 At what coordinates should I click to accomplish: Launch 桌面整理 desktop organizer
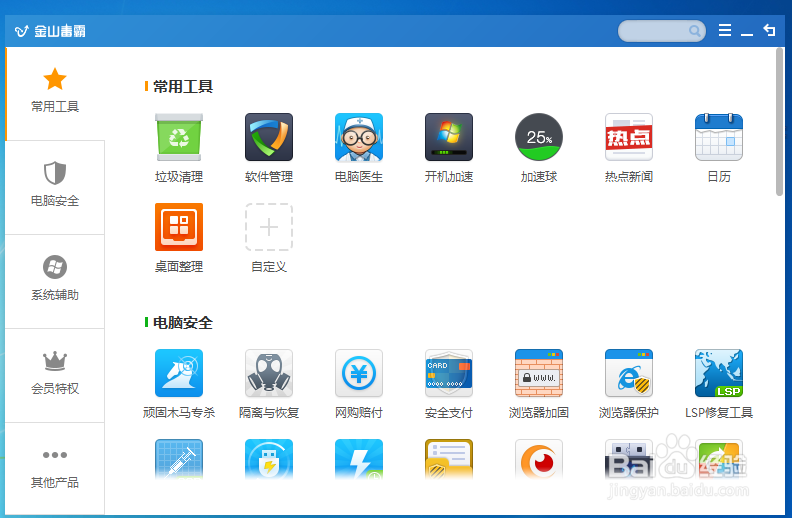click(x=179, y=227)
